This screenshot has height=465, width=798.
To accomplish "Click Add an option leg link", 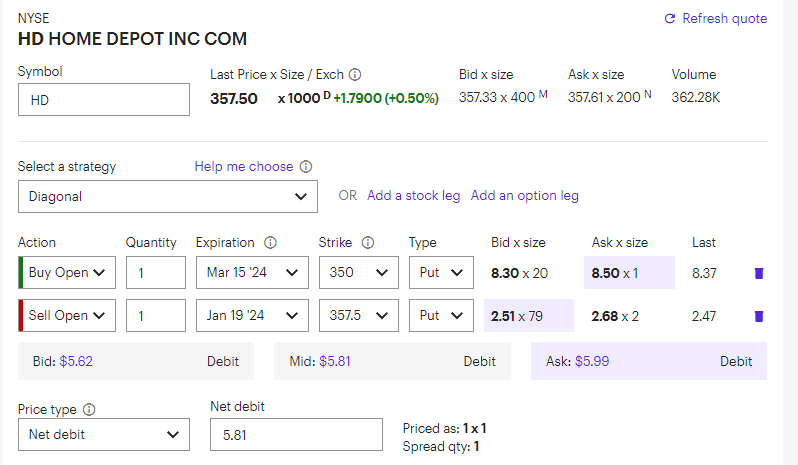I will point(525,196).
